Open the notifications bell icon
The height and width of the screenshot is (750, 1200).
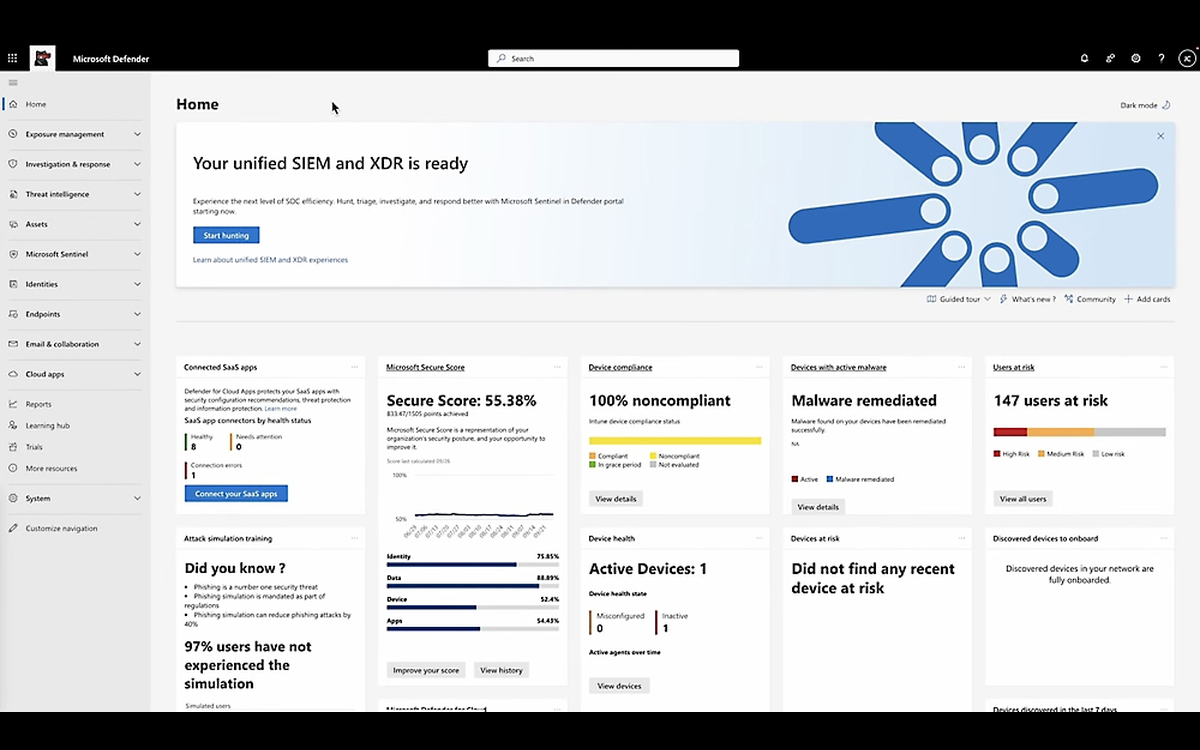1084,59
